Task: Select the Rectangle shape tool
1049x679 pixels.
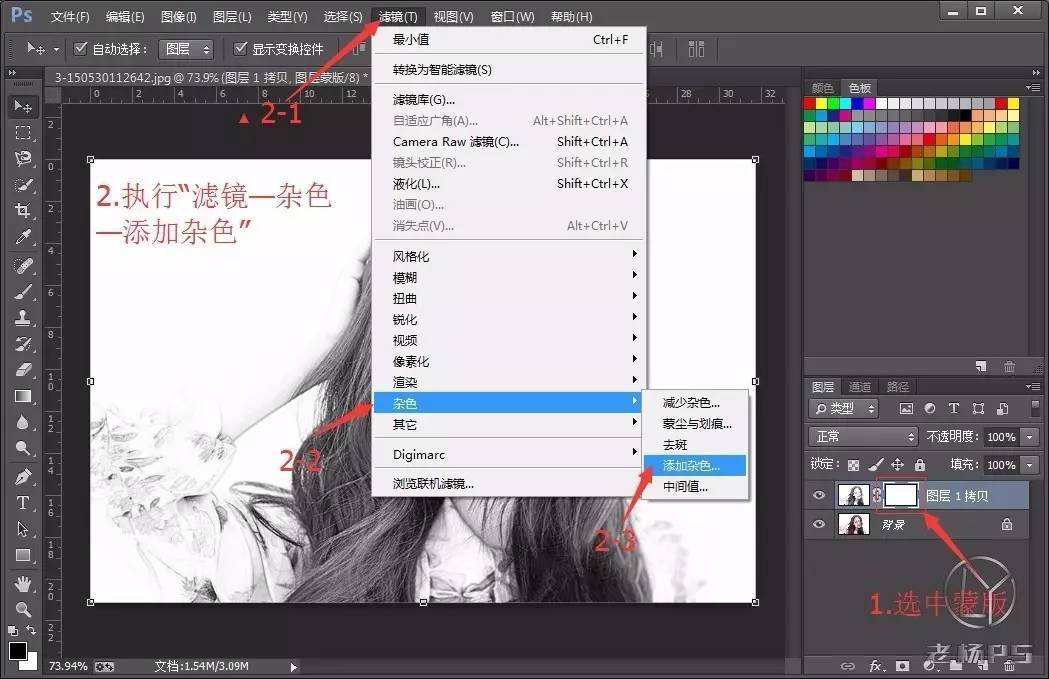Action: (23, 555)
